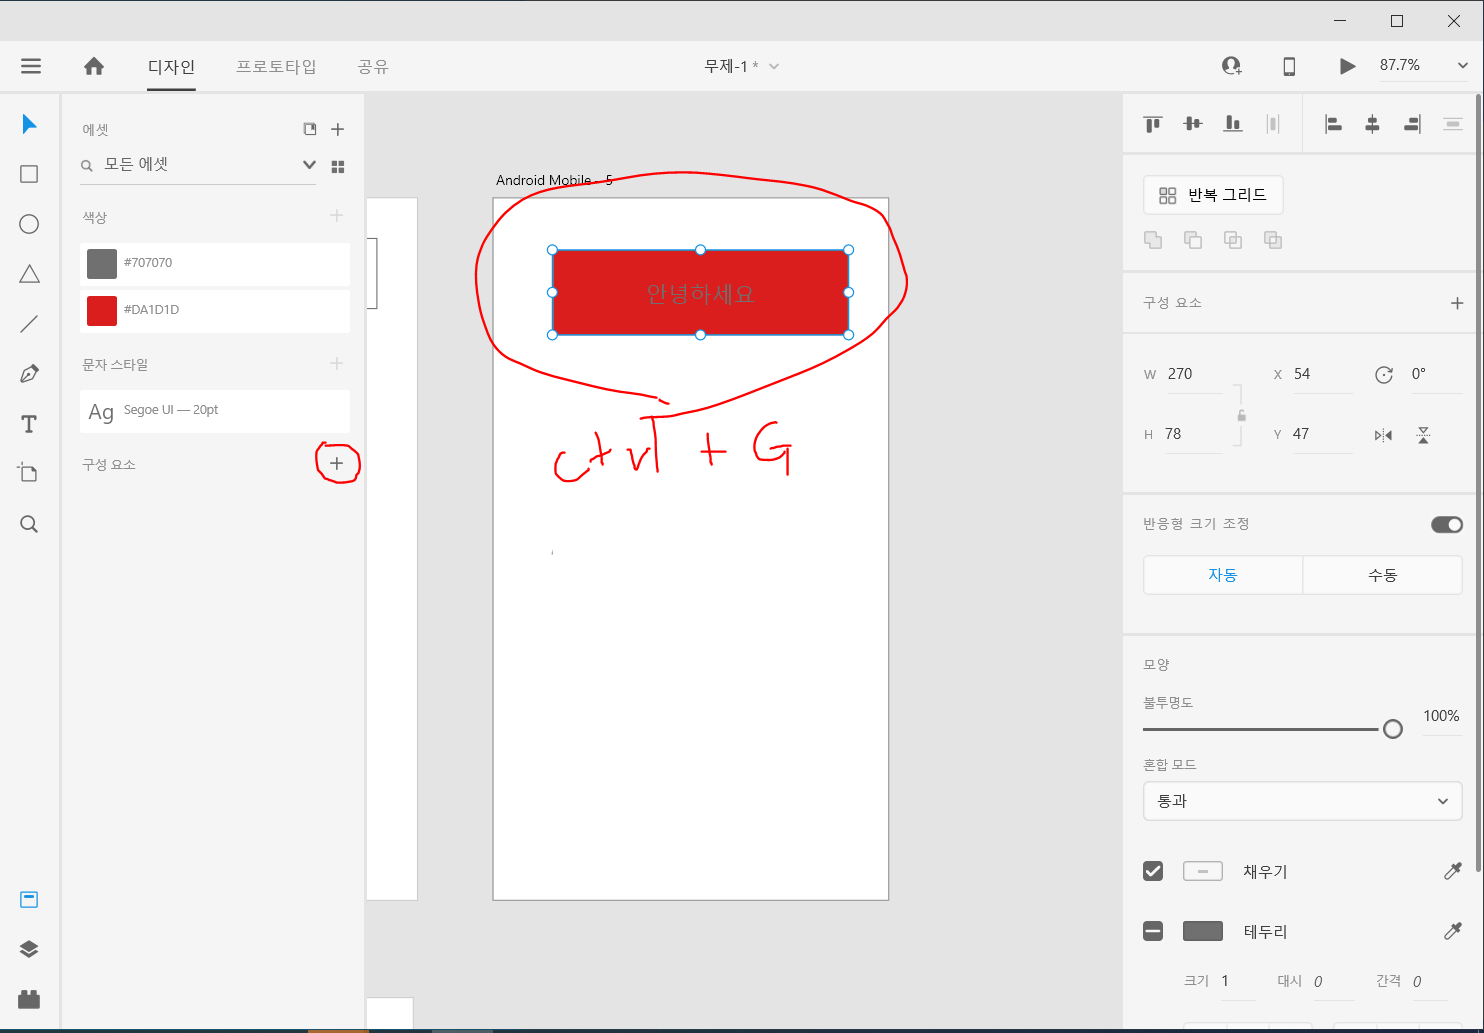The height and width of the screenshot is (1033, 1484).
Task: Toggle the width-height aspect lock
Action: tap(1242, 415)
